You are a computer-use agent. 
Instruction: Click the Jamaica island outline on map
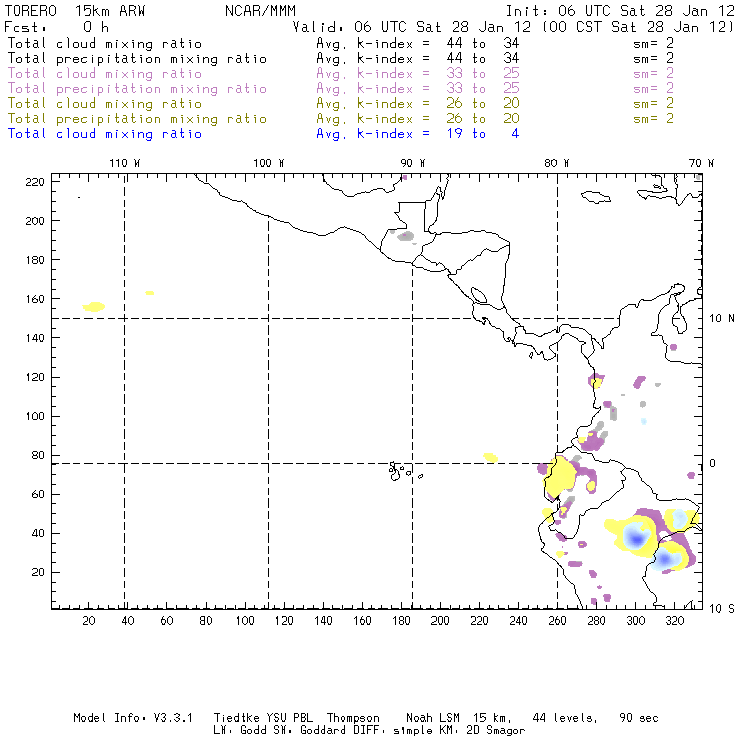tap(596, 197)
